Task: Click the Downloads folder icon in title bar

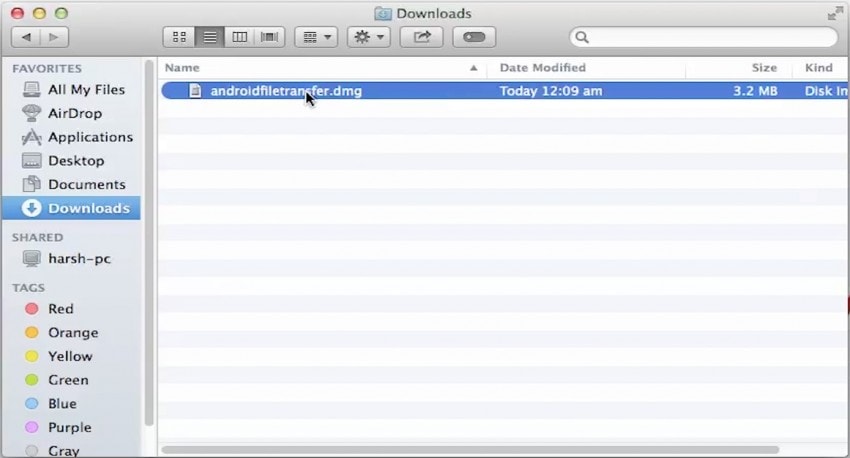Action: pos(383,14)
